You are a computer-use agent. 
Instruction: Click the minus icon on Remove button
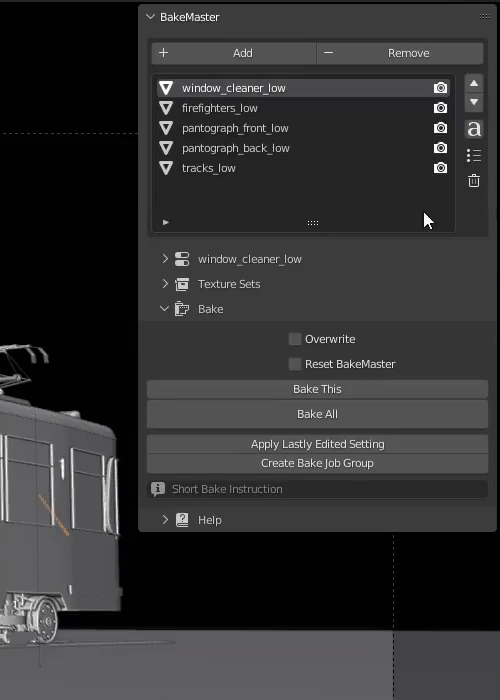(x=329, y=53)
